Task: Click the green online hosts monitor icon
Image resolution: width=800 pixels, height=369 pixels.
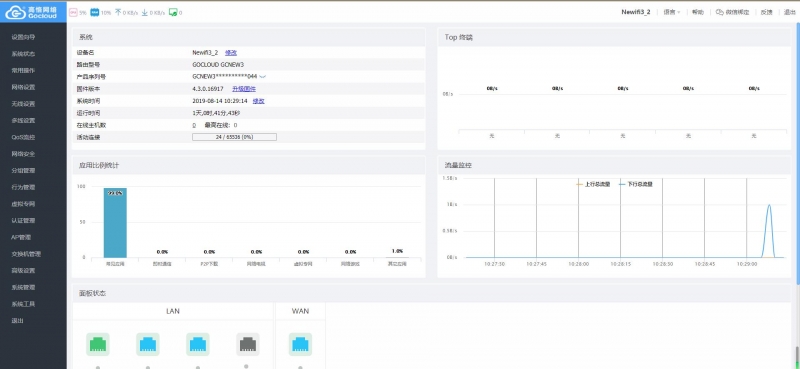Action: [173, 12]
